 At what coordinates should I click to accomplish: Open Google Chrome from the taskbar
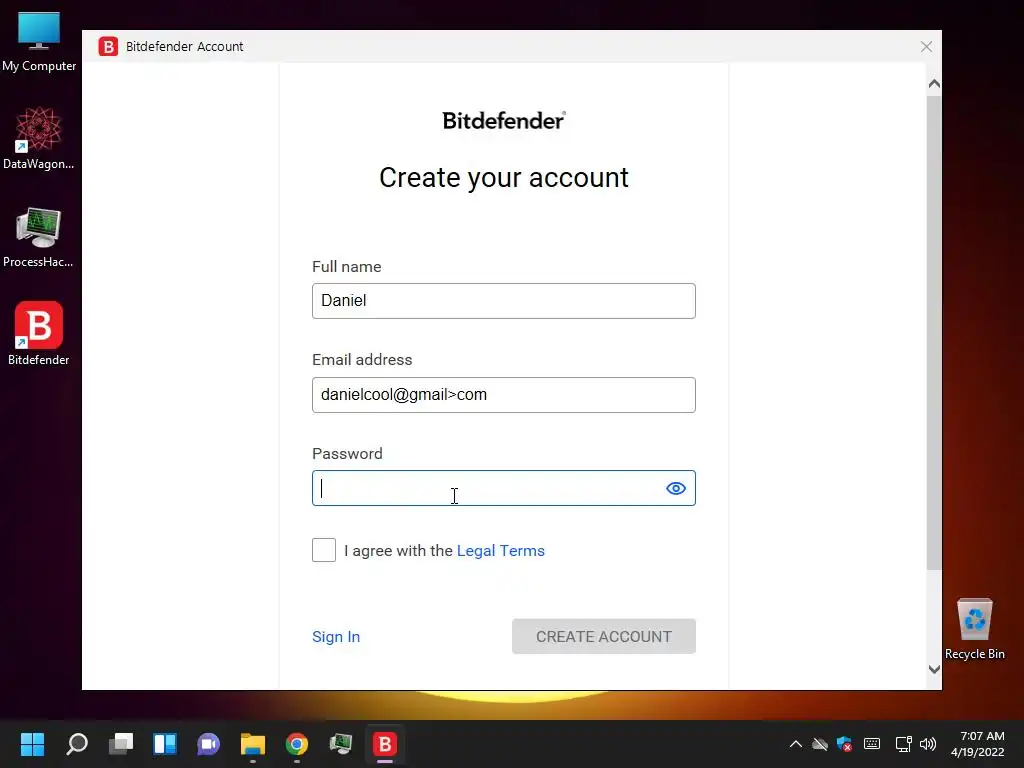296,744
